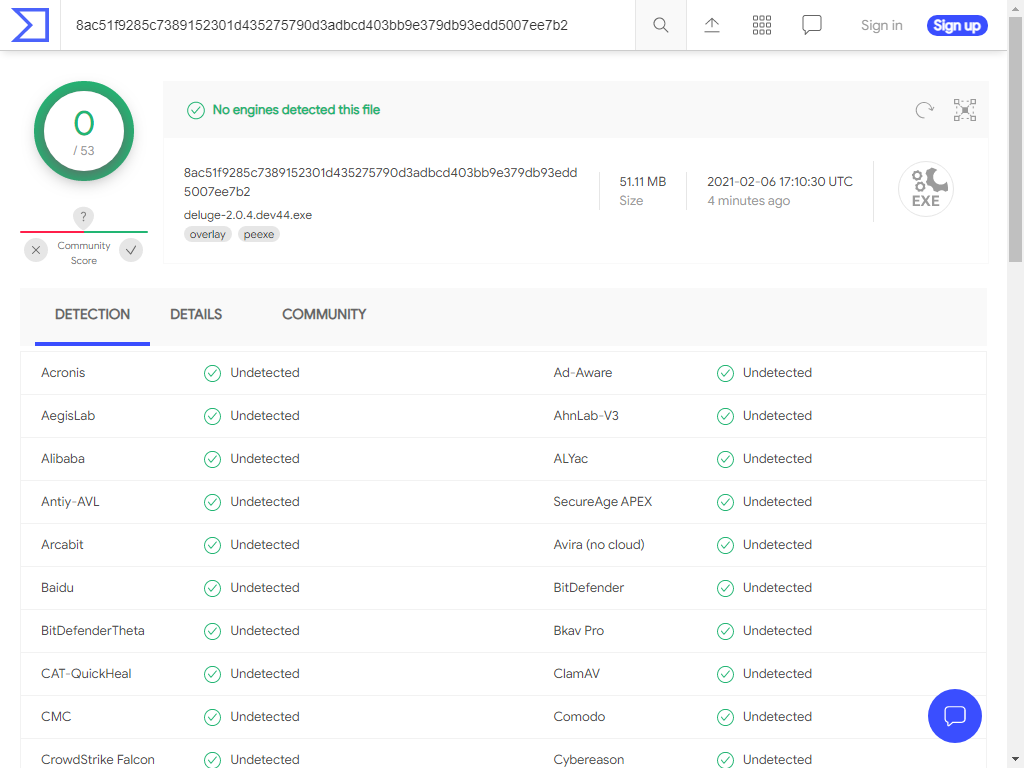Click the reanalyze refresh icon
This screenshot has width=1024, height=768.
click(x=924, y=110)
